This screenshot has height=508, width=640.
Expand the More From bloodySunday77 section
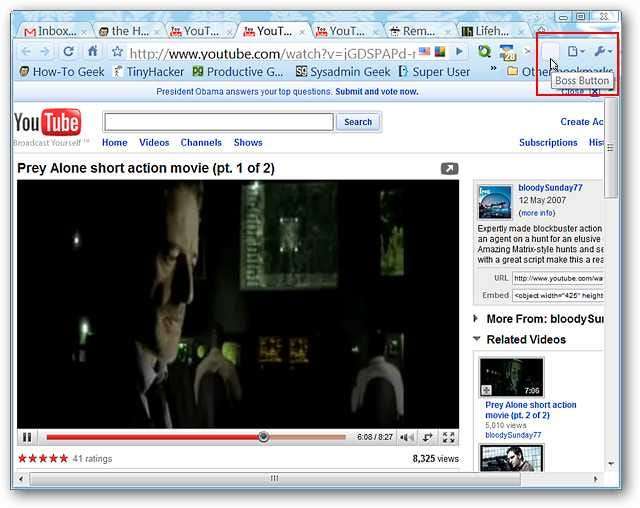point(476,319)
